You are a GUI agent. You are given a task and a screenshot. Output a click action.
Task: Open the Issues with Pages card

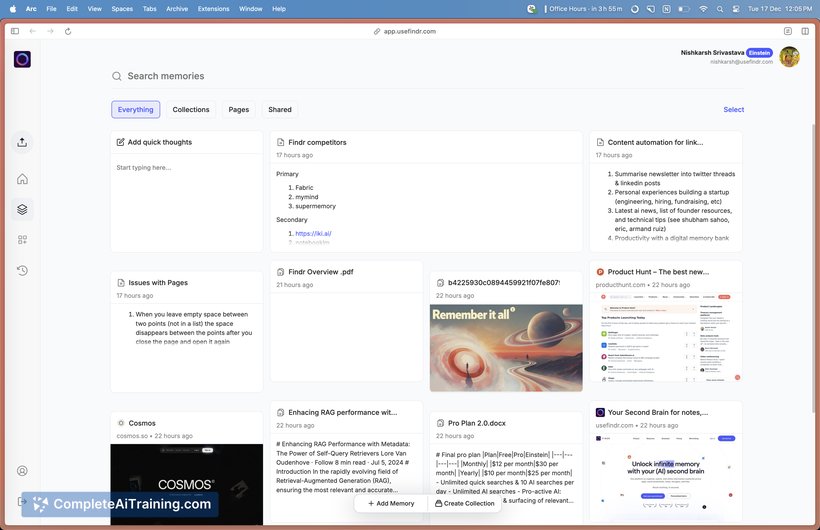click(187, 331)
